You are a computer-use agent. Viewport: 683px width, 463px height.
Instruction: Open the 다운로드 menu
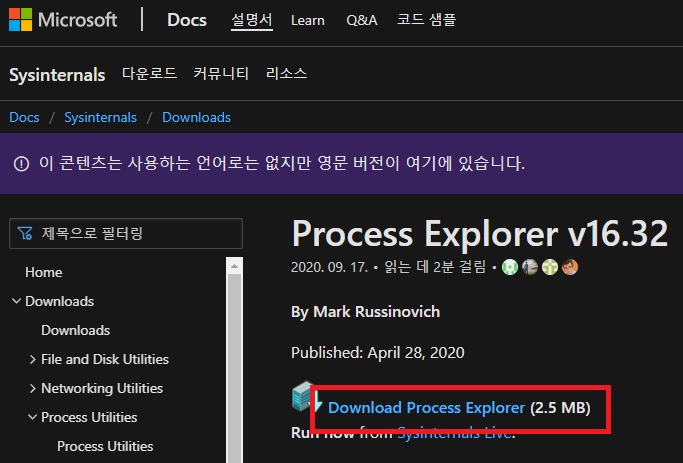[149, 73]
